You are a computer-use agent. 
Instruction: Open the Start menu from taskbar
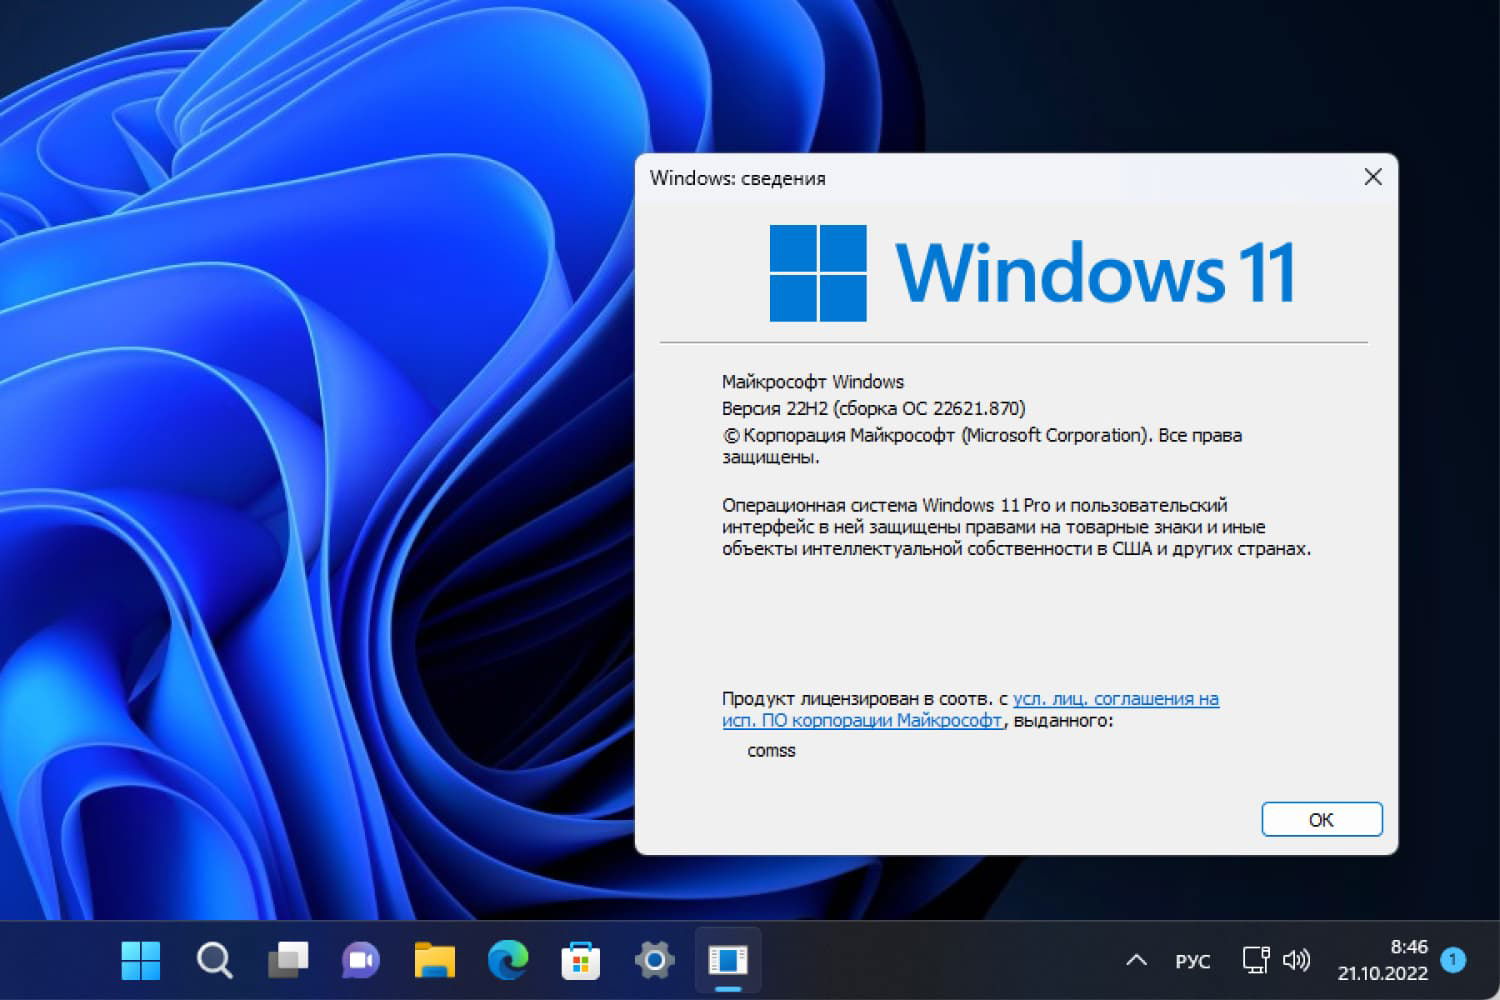(x=141, y=961)
